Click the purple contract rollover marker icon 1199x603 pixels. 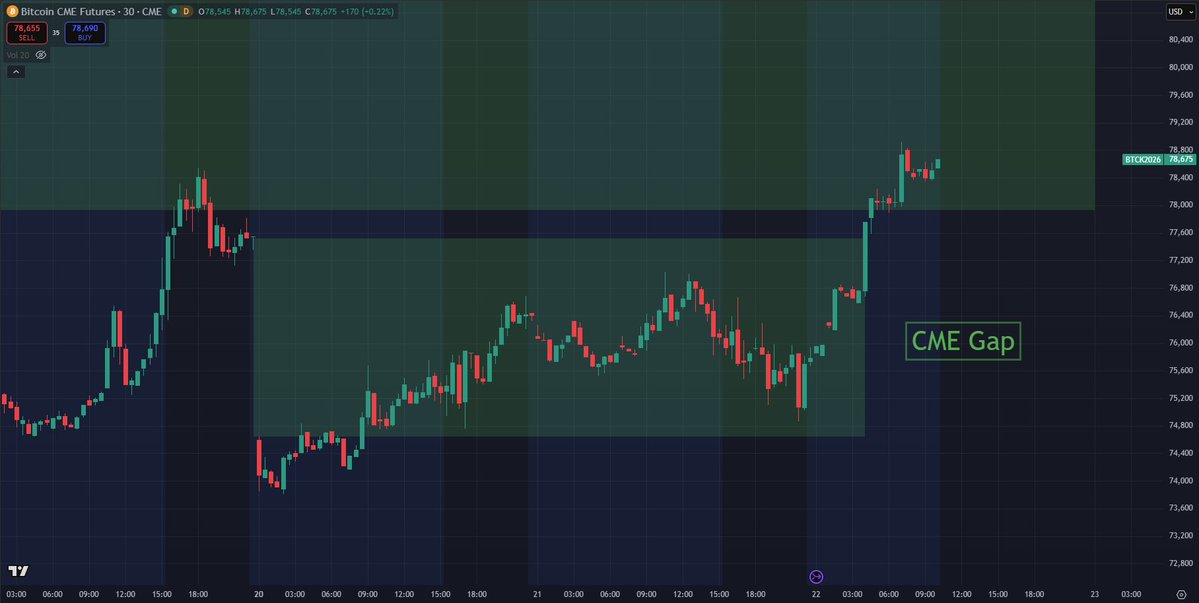click(x=816, y=576)
